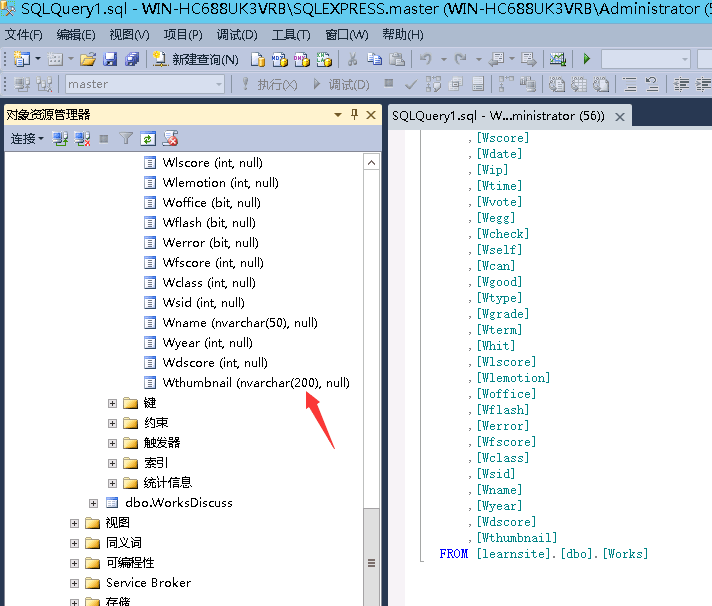Click the green Start debugging arrow
Screen dimensions: 712x606
[587, 60]
